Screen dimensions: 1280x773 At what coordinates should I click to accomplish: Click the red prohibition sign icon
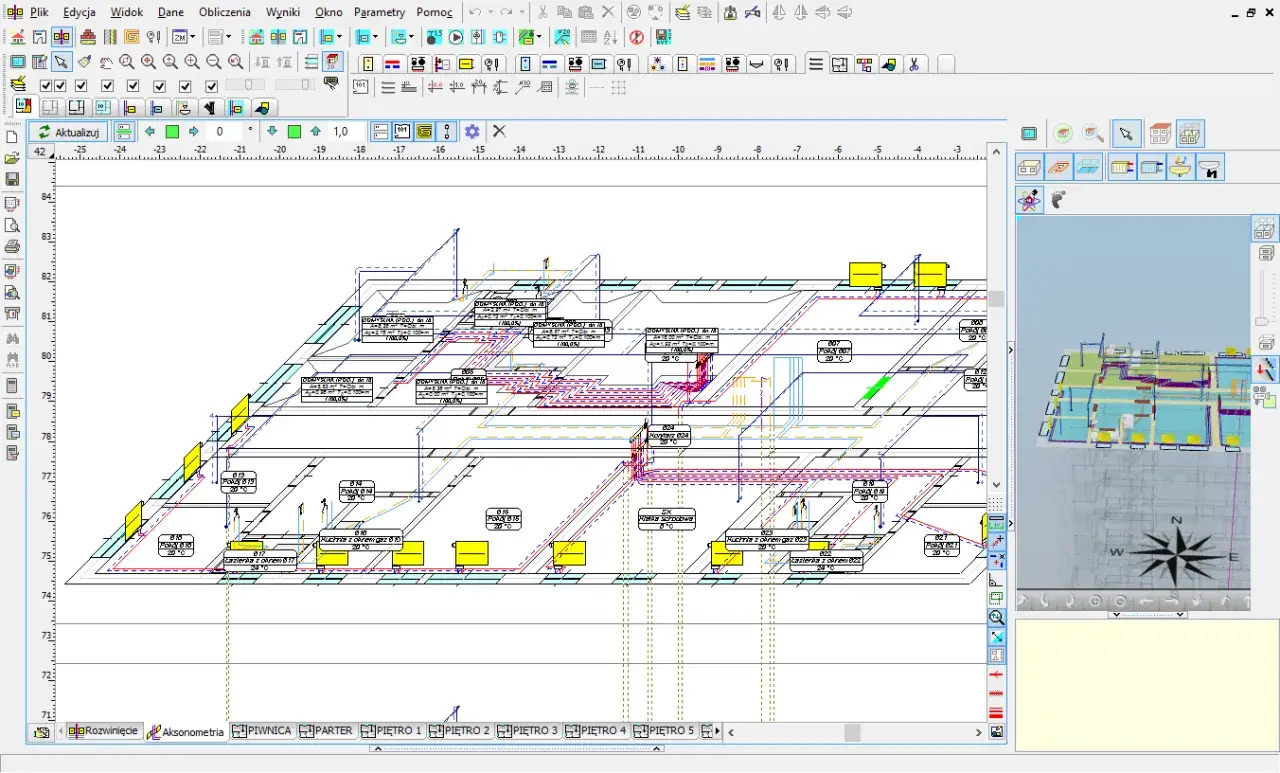(x=637, y=37)
